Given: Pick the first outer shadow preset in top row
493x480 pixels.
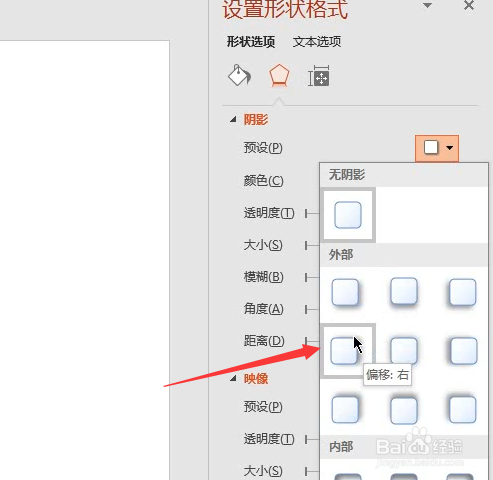Looking at the screenshot, I should [x=345, y=292].
